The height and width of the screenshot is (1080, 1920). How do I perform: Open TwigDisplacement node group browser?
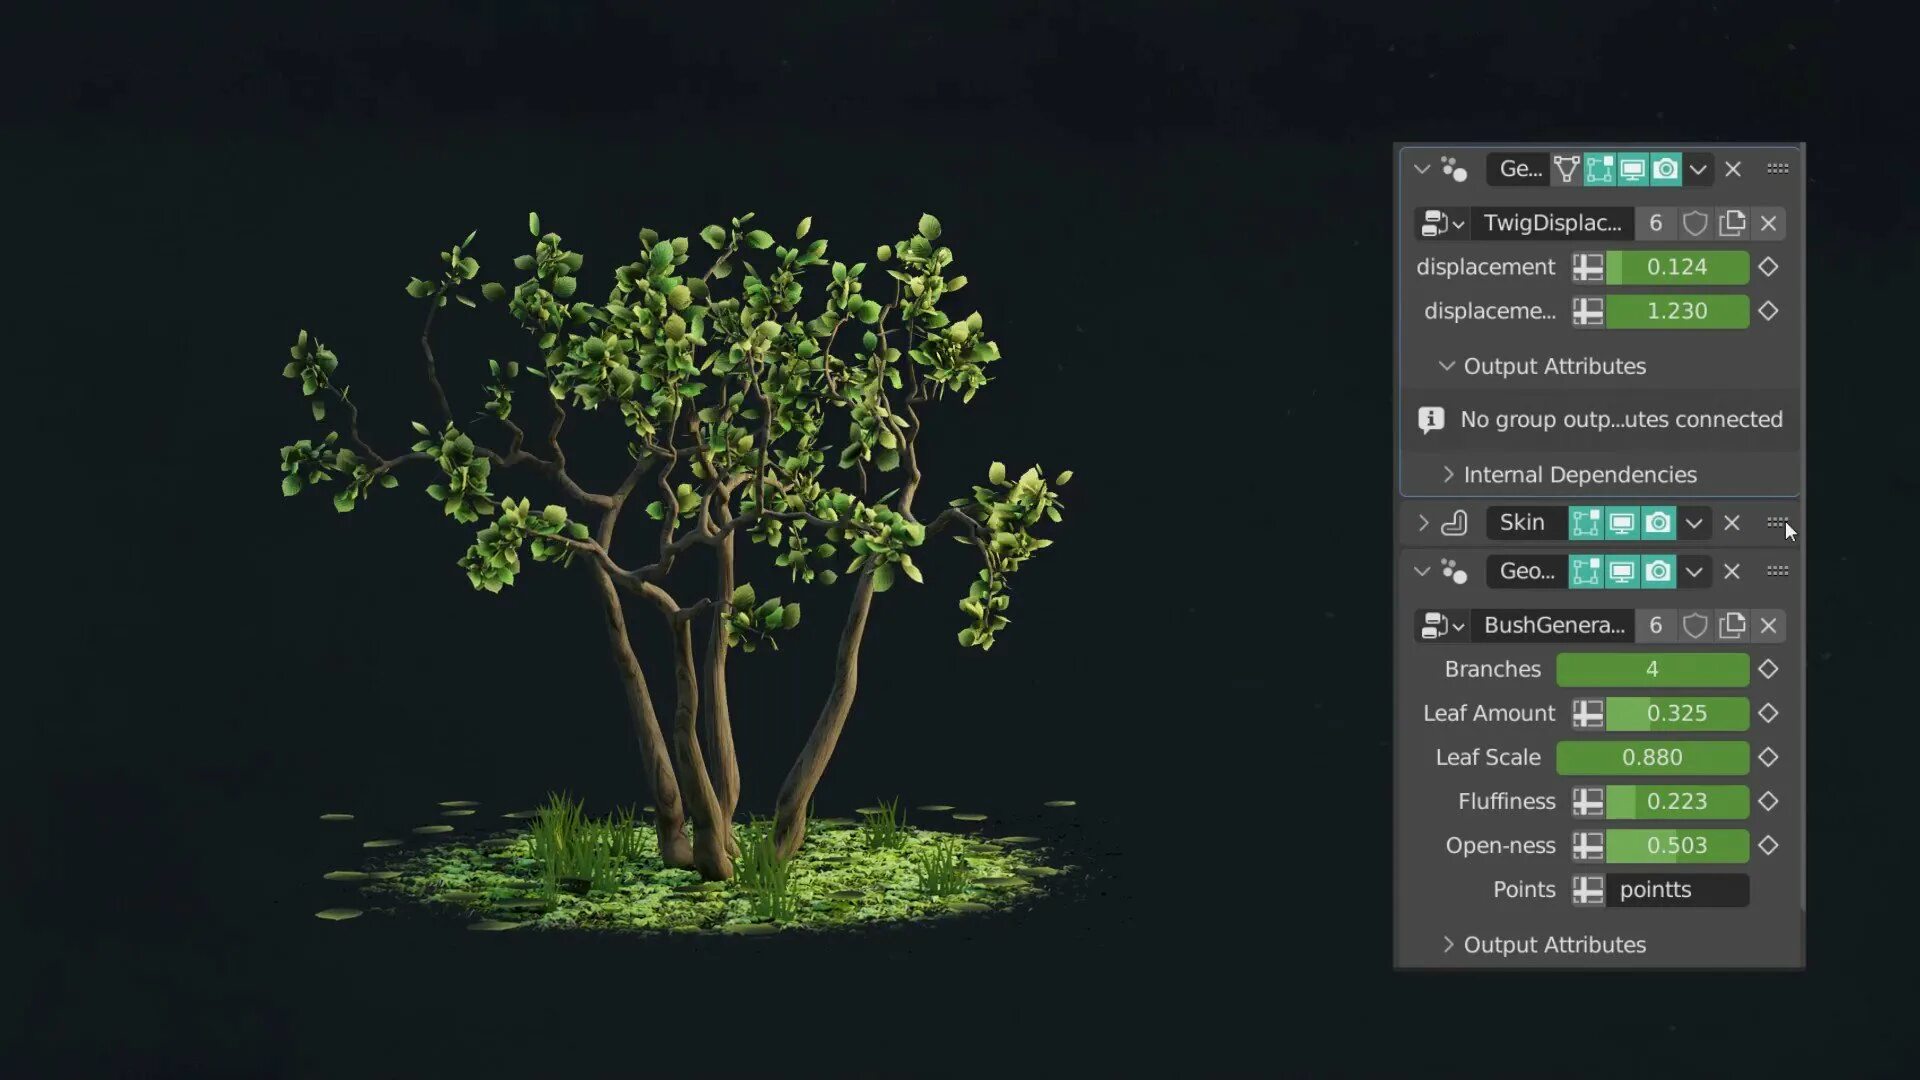pos(1441,223)
